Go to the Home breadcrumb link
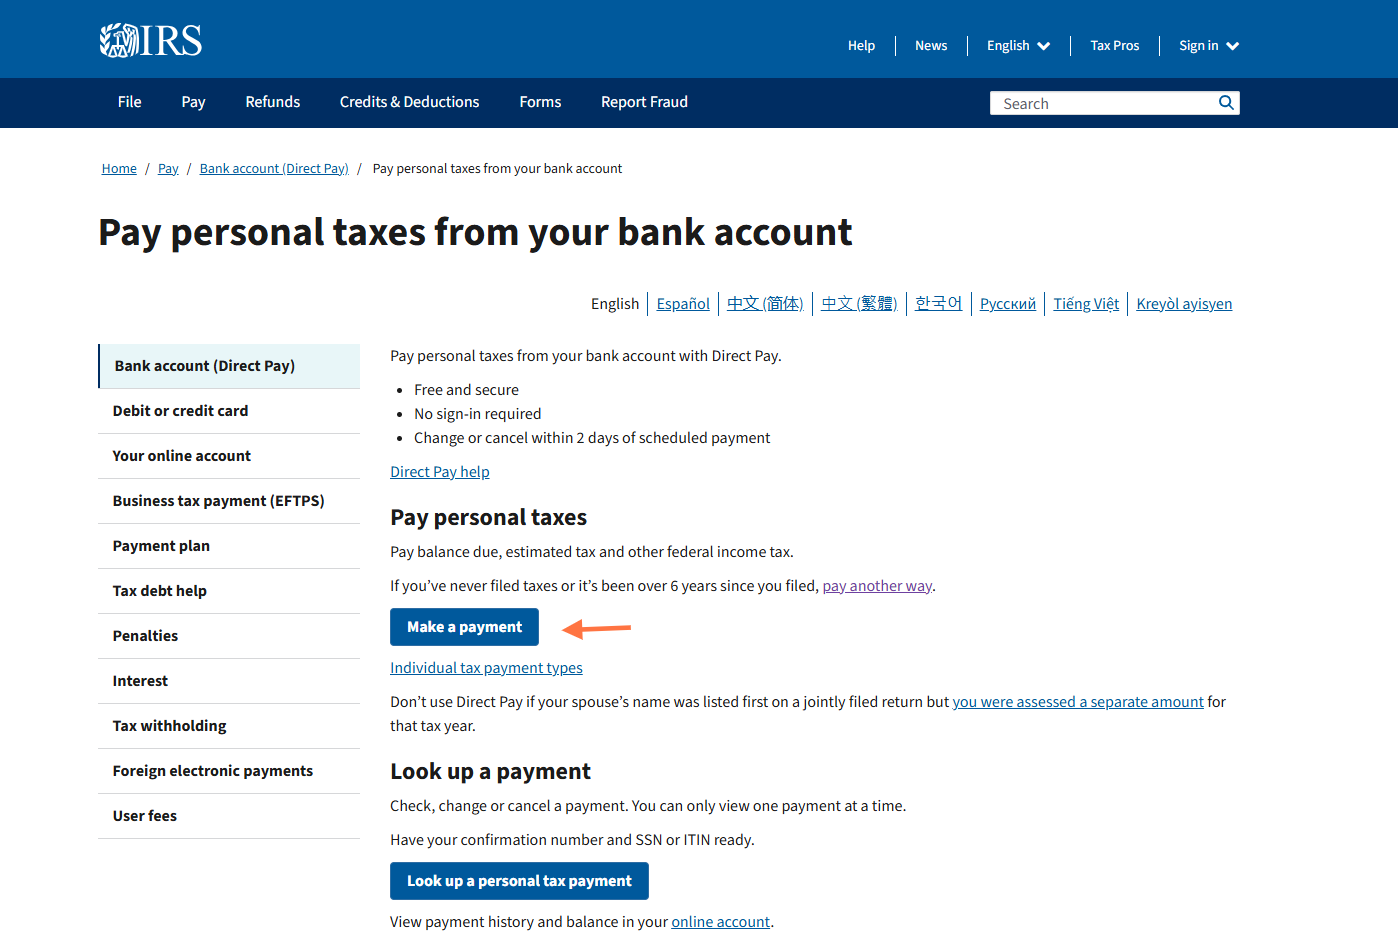The width and height of the screenshot is (1398, 942). pyautogui.click(x=119, y=169)
